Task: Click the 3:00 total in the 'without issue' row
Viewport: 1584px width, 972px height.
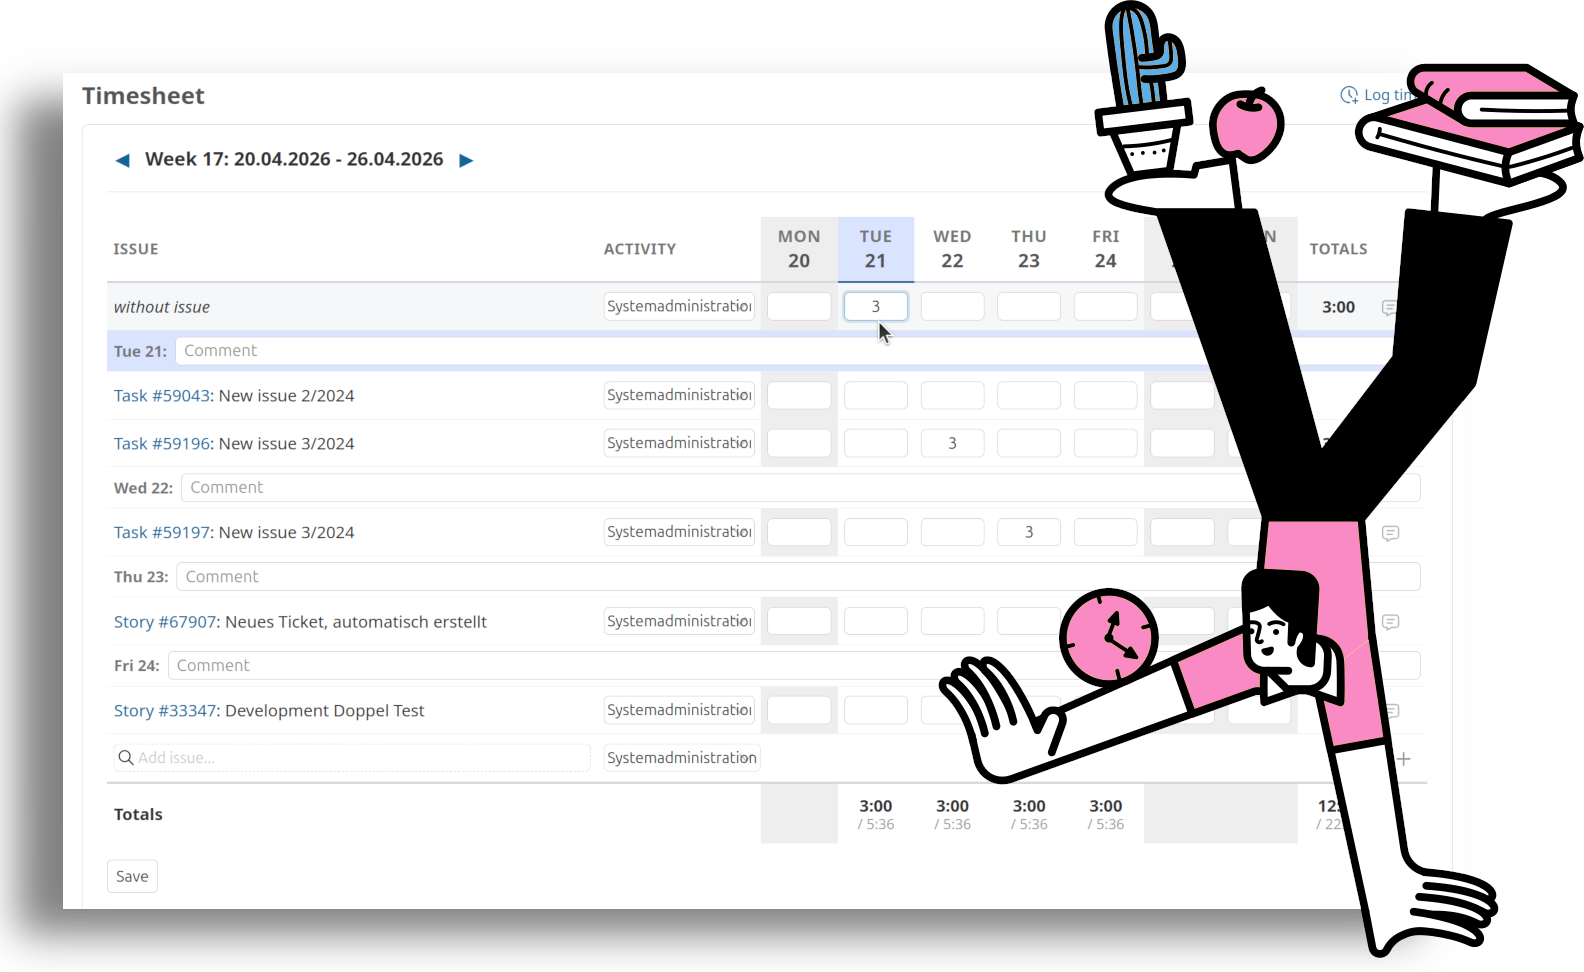Action: (x=1338, y=307)
